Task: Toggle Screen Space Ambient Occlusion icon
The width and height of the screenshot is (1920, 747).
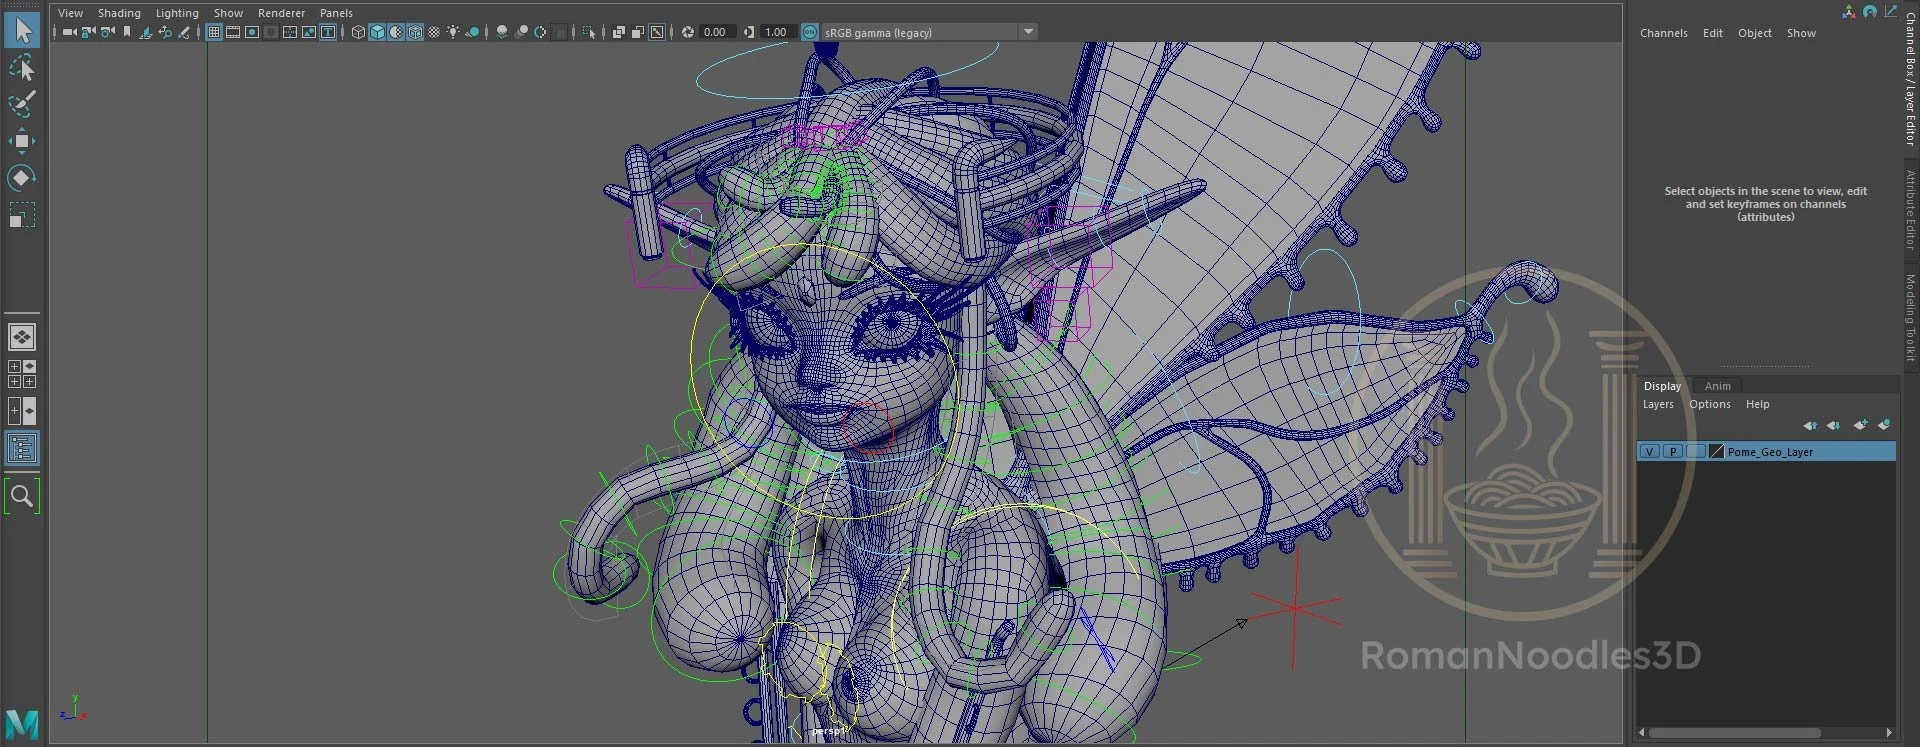Action: [502, 32]
